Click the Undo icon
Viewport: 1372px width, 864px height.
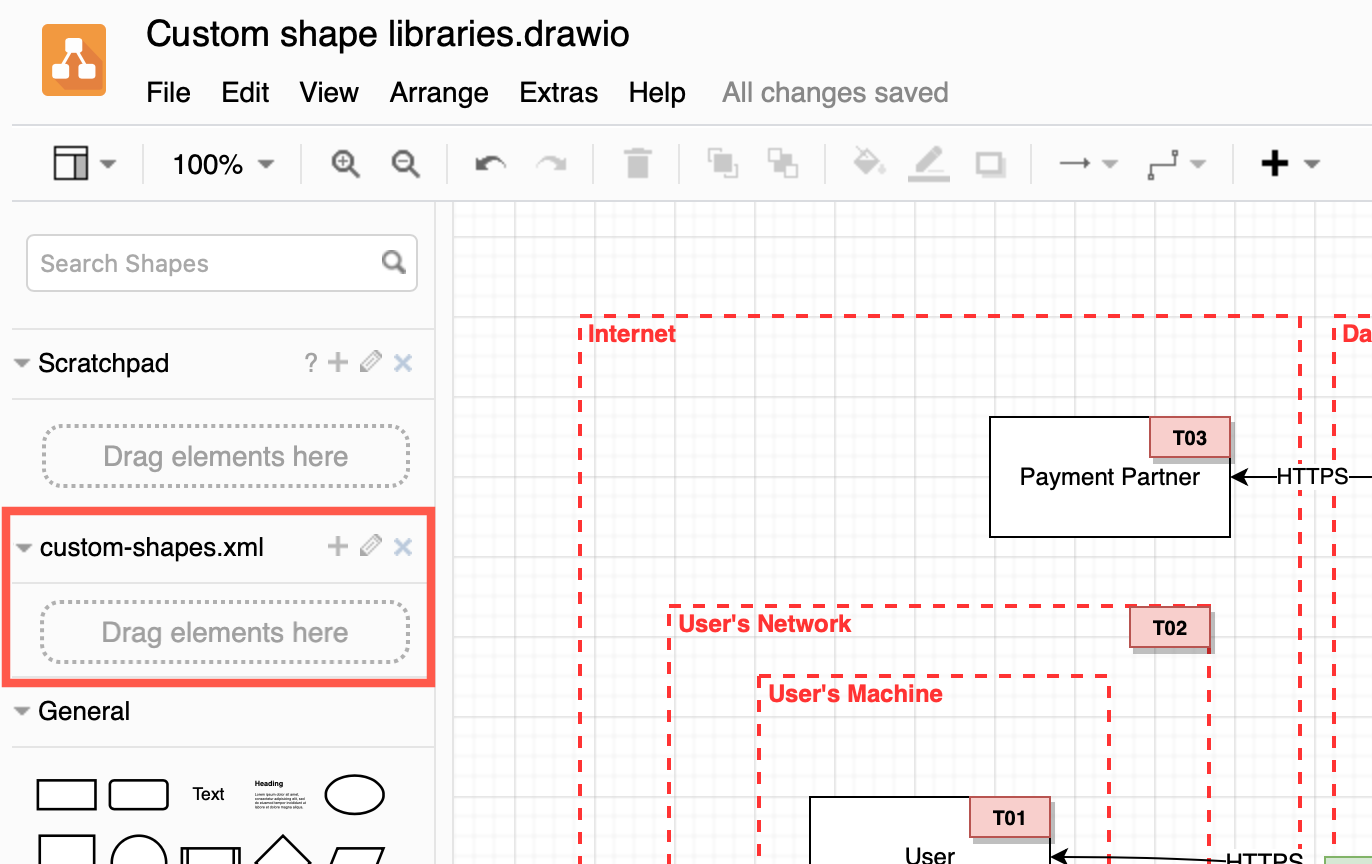pos(489,163)
